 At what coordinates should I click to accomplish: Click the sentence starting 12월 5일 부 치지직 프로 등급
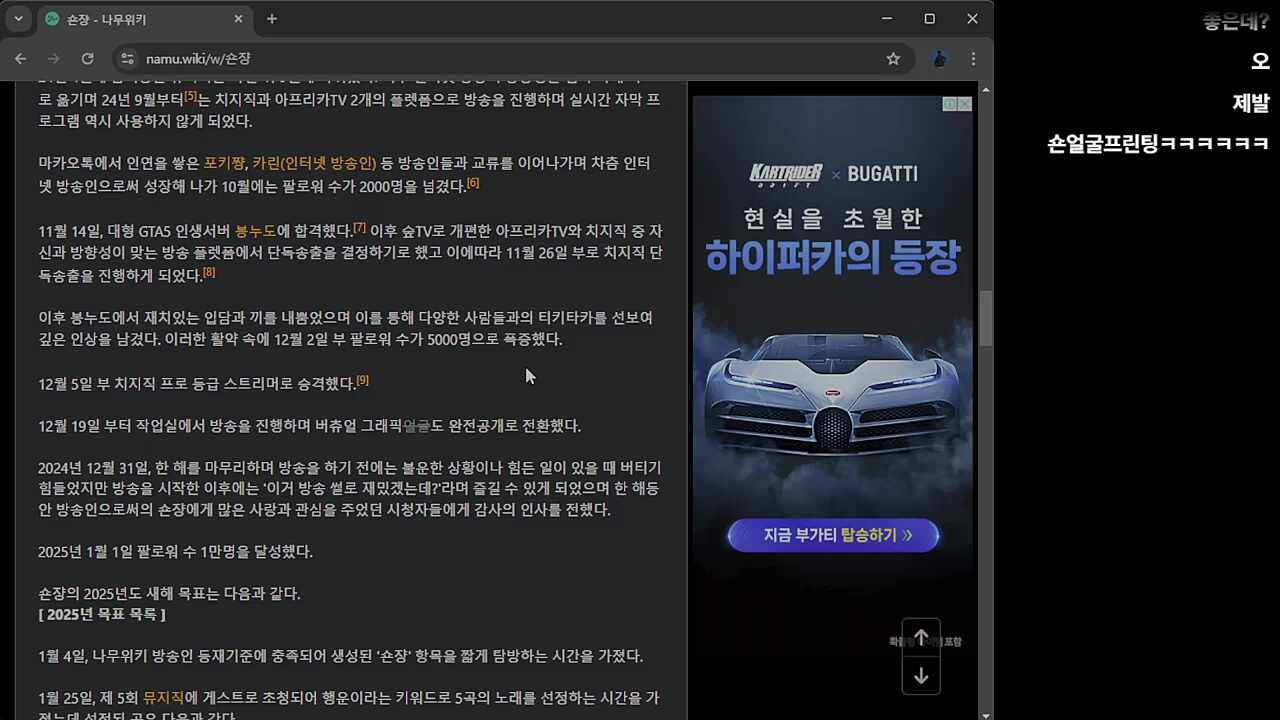tap(197, 384)
